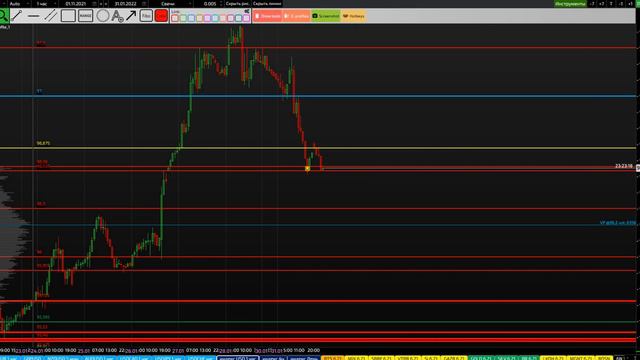Click the green Screenshot button

tap(326, 16)
